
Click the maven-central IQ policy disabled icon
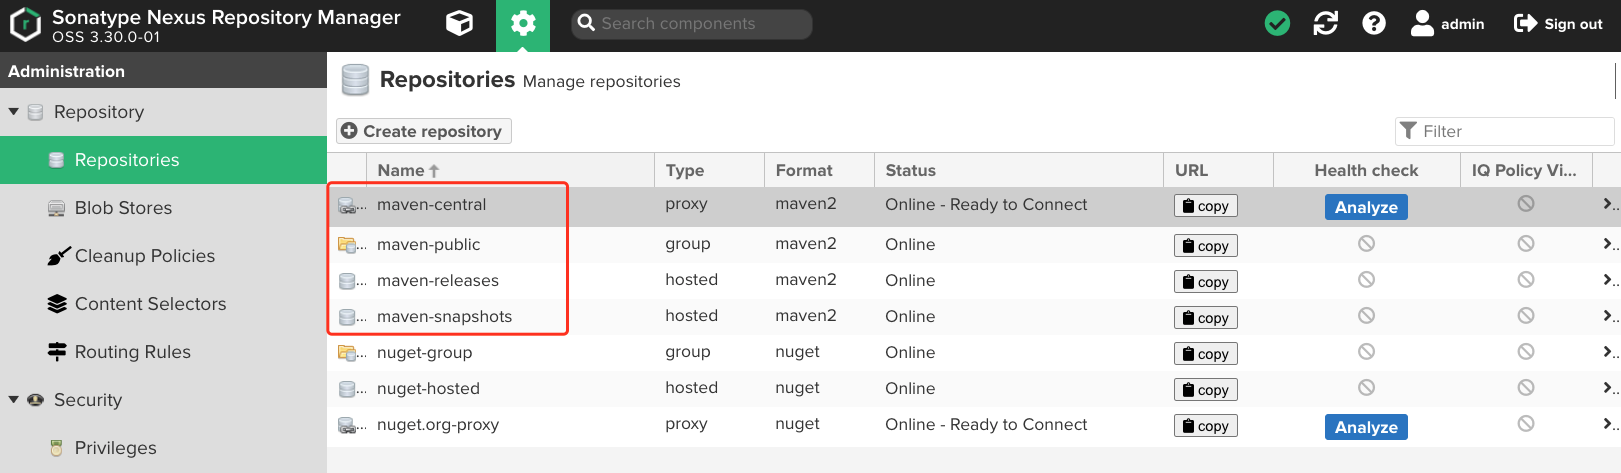(x=1526, y=204)
